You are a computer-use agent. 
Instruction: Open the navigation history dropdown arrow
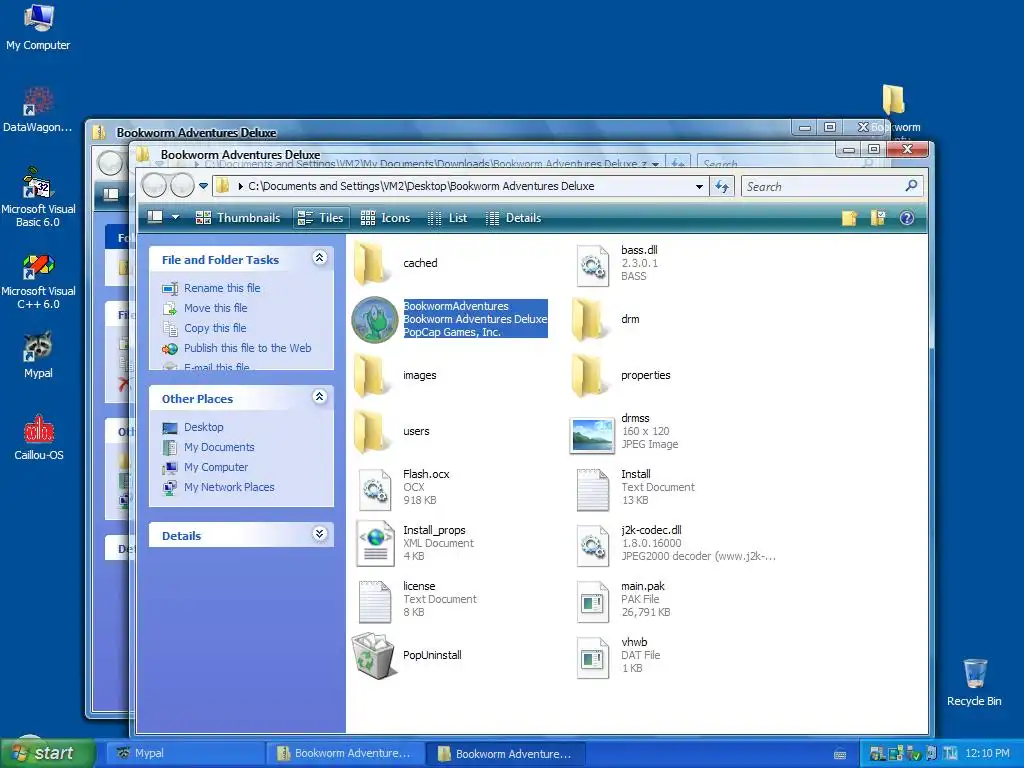point(204,186)
